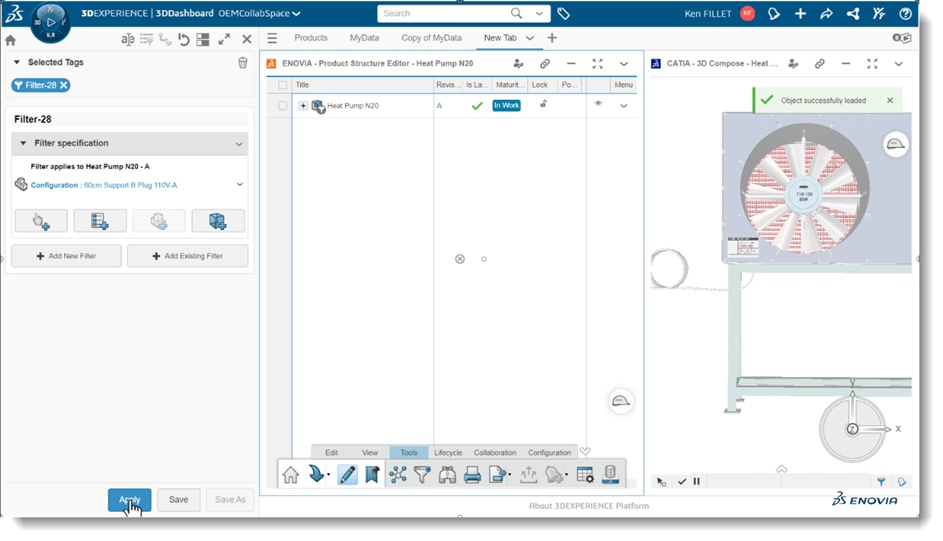Open the Help question mark icon
The width and height of the screenshot is (943, 541).
905,13
